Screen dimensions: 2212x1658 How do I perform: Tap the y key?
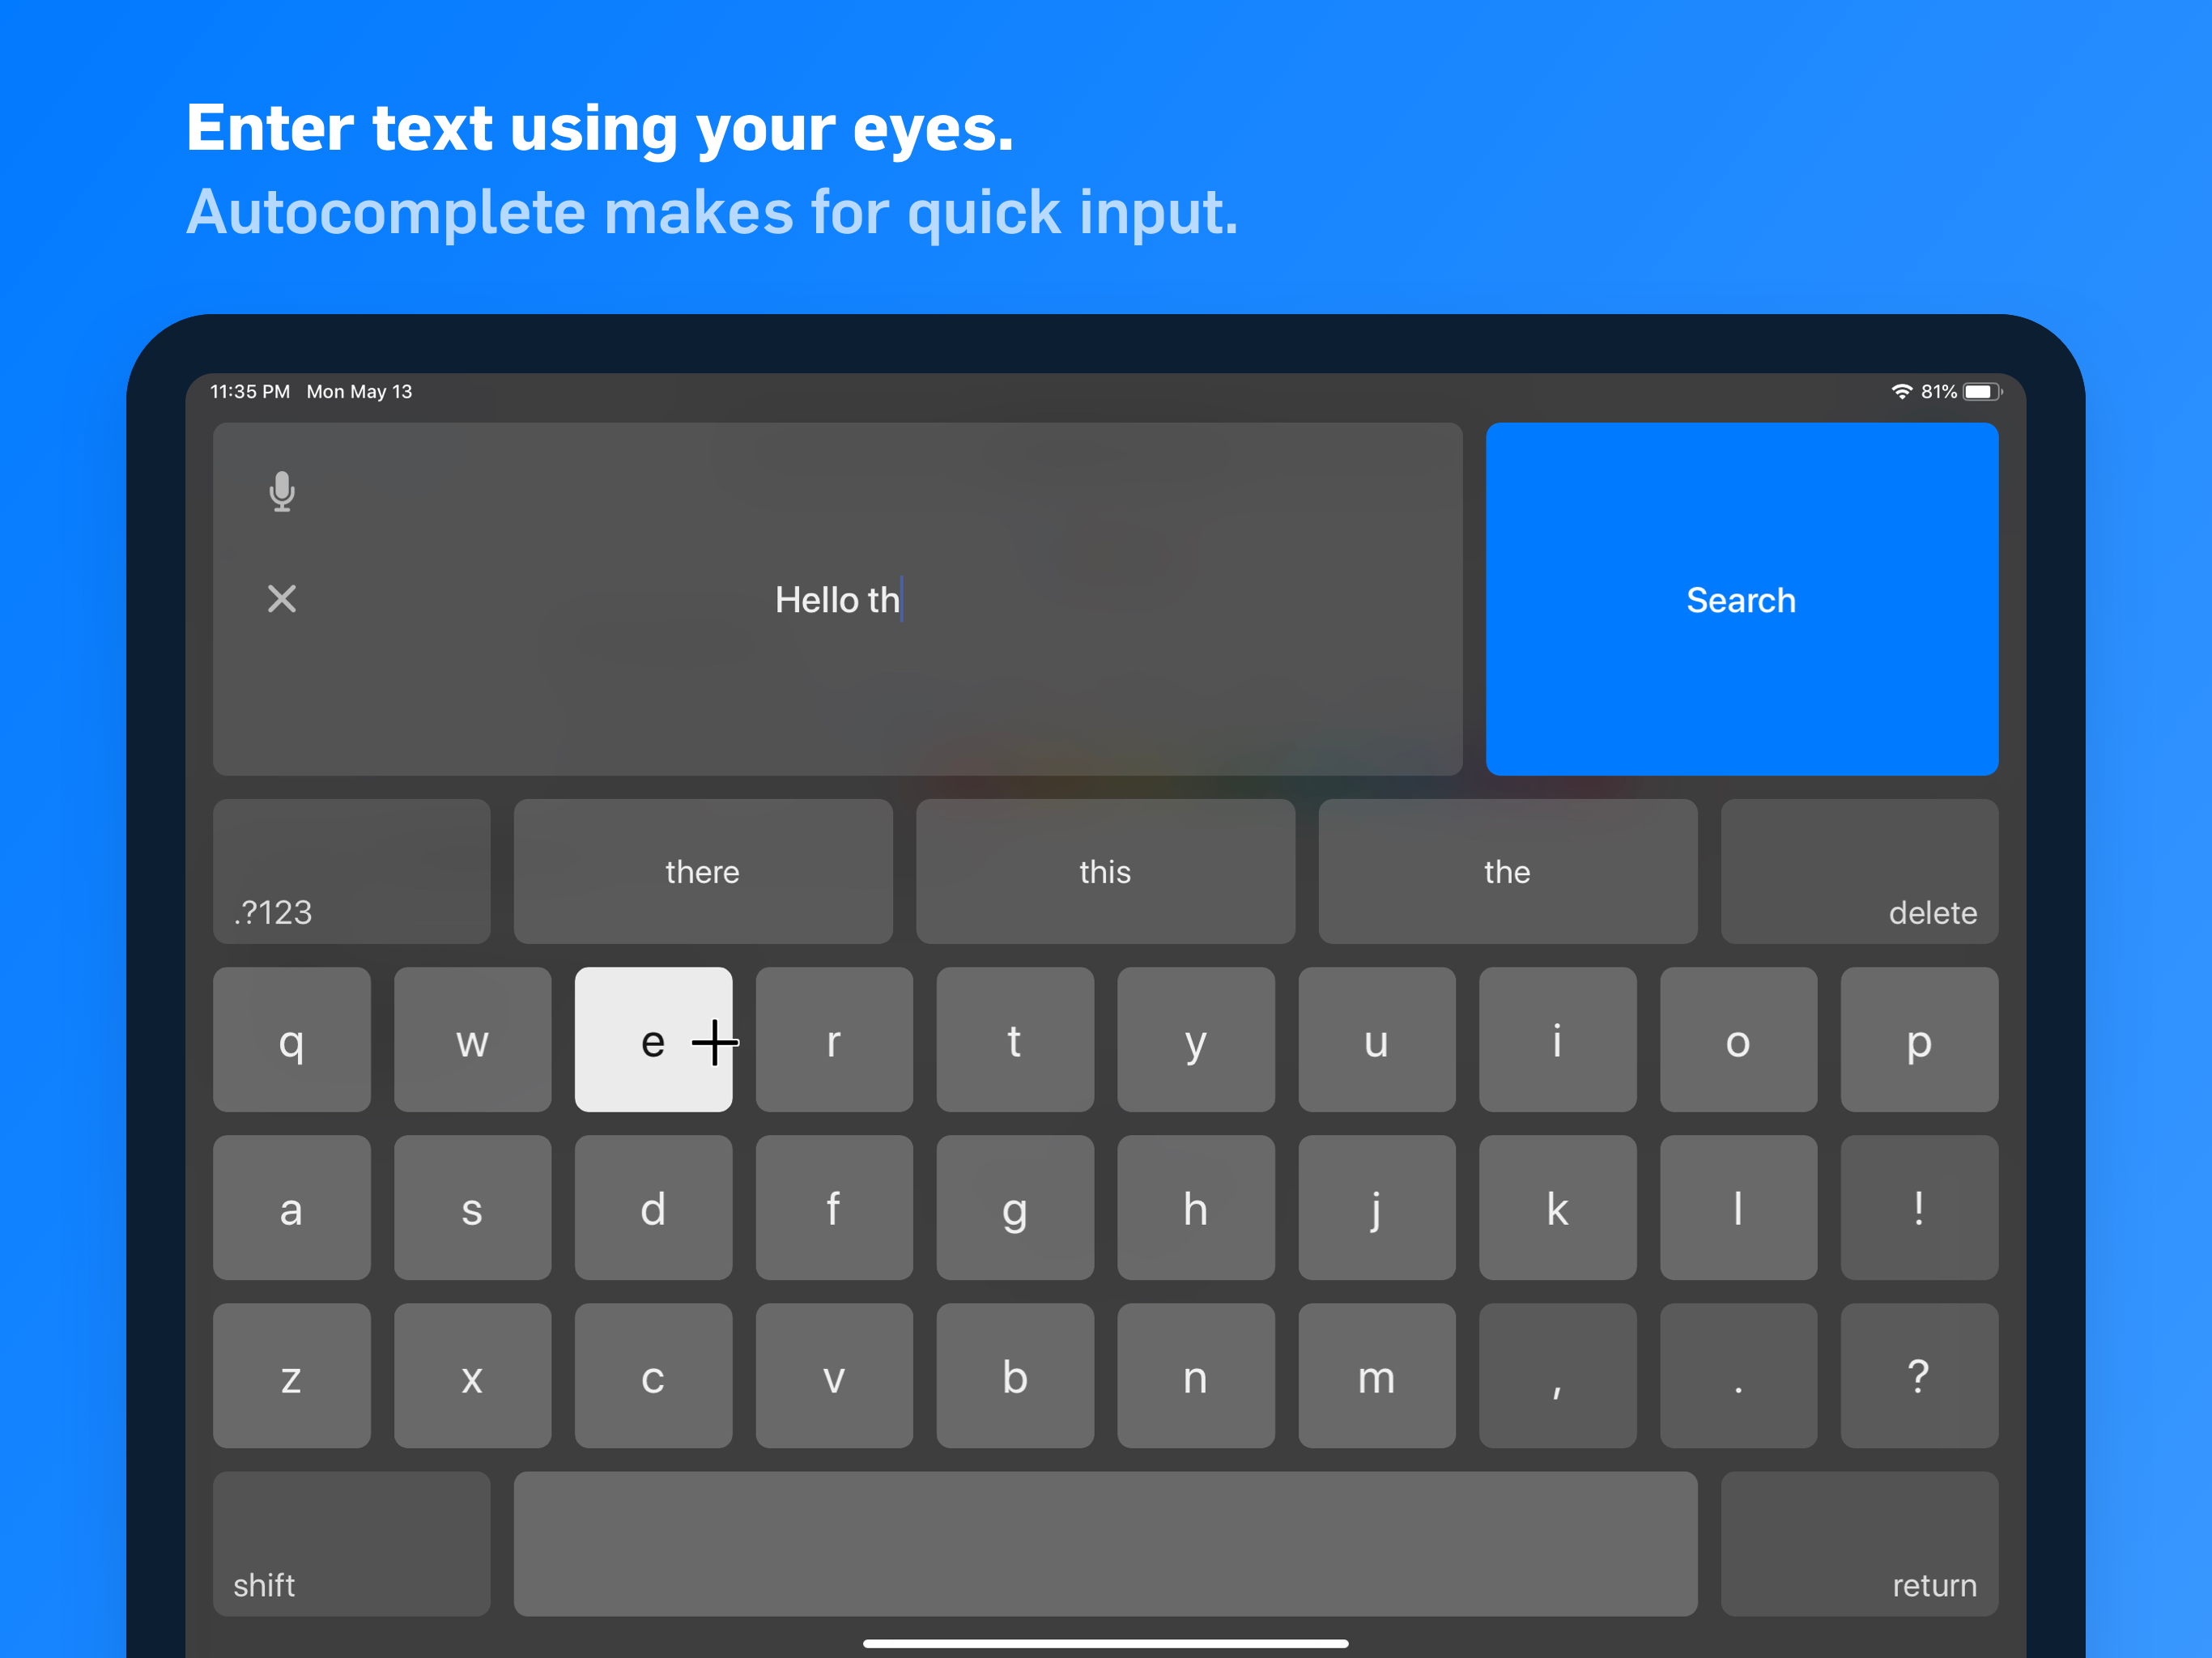click(1196, 1039)
